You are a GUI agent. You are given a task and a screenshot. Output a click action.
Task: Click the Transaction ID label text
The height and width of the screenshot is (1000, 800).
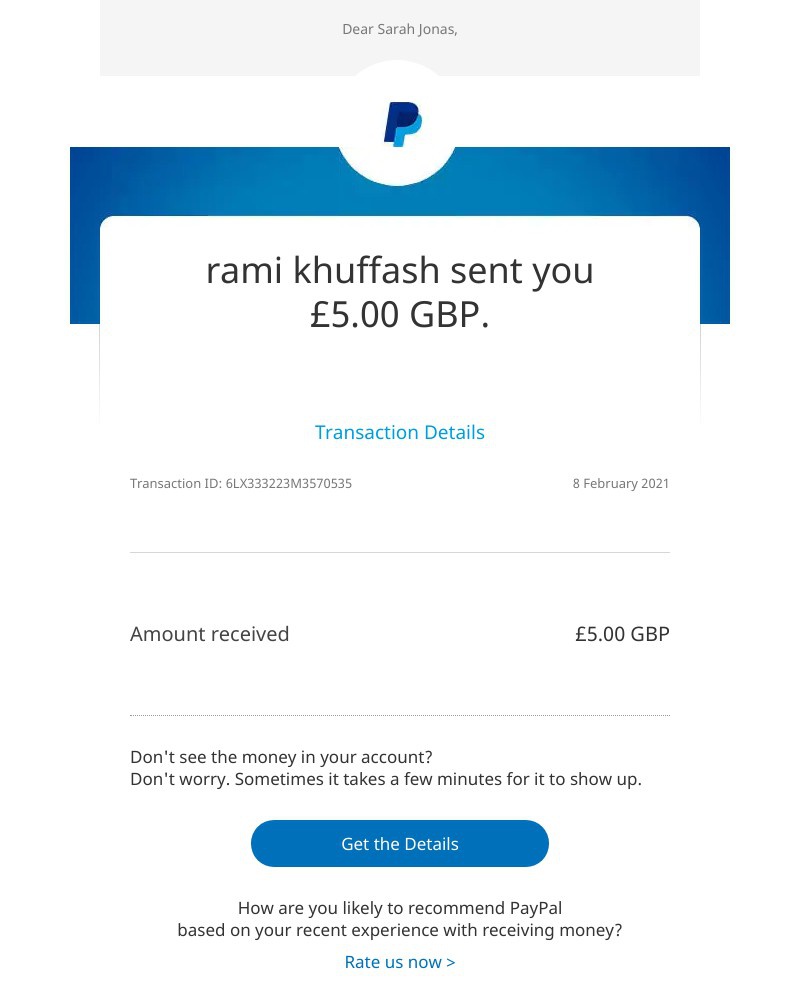(x=176, y=483)
